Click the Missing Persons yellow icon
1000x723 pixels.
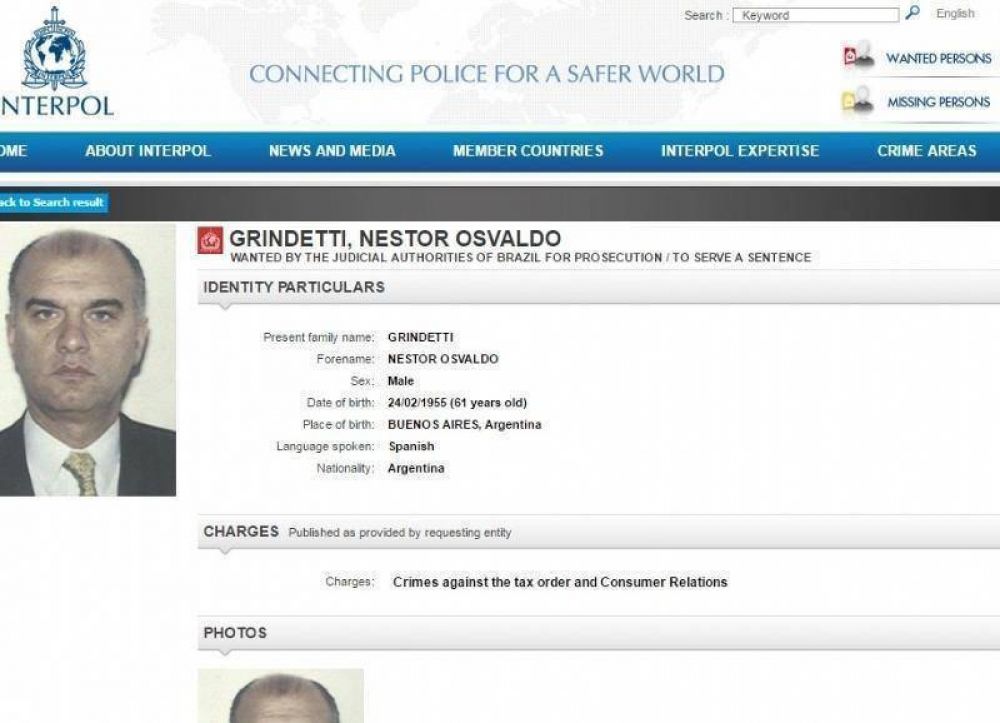(858, 101)
